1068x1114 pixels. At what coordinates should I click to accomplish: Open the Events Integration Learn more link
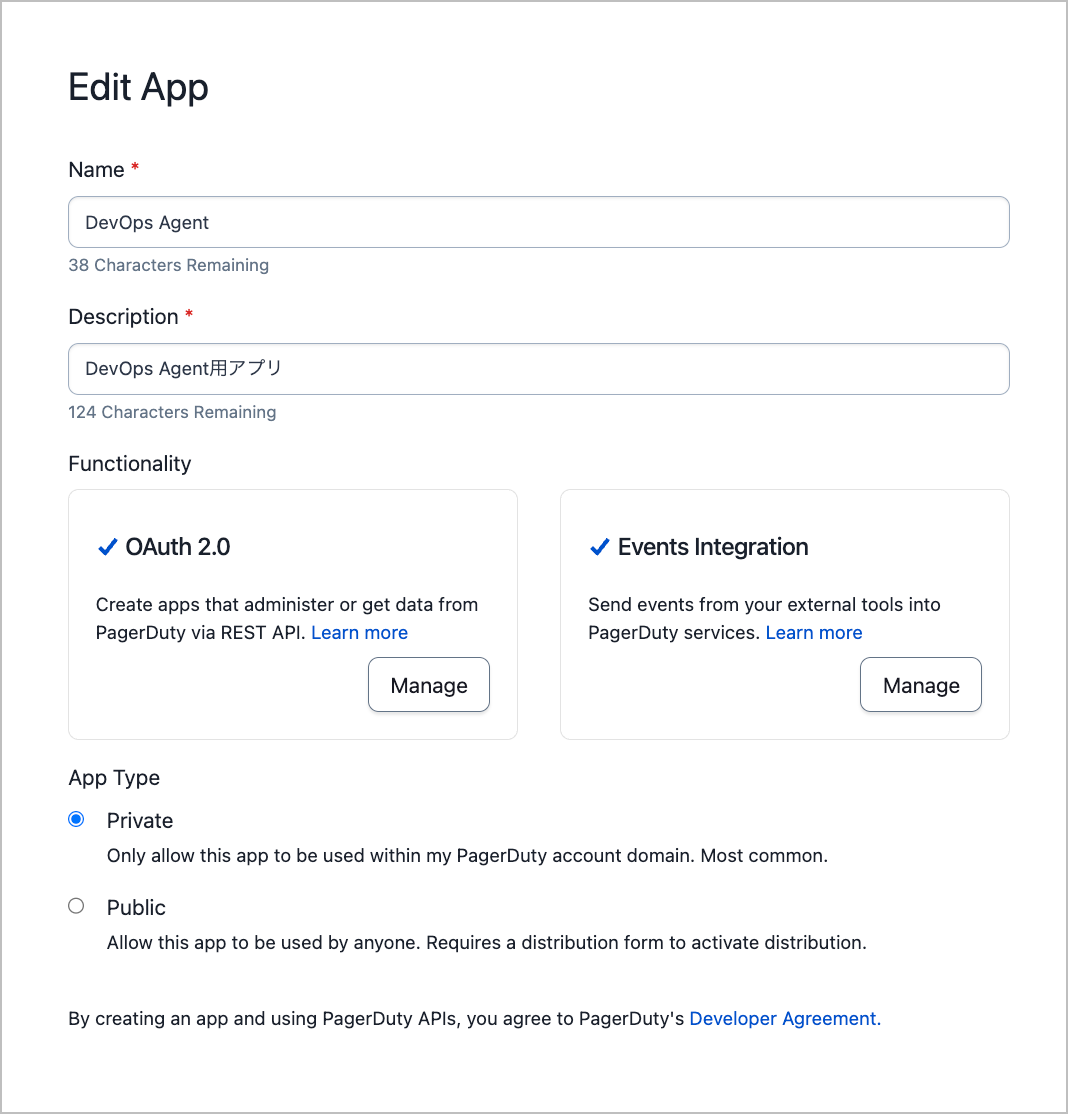point(814,632)
